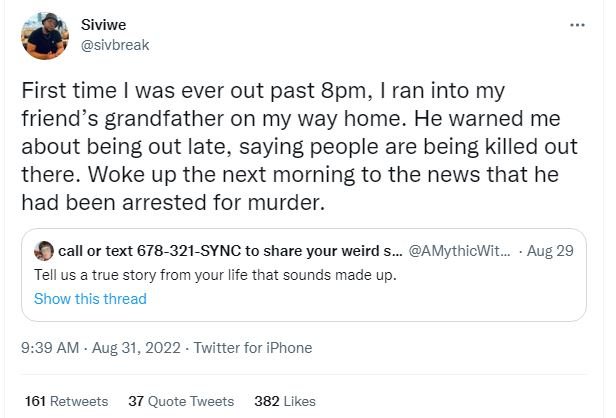View the 161 Retweets list
This screenshot has width=616, height=418.
click(x=66, y=401)
